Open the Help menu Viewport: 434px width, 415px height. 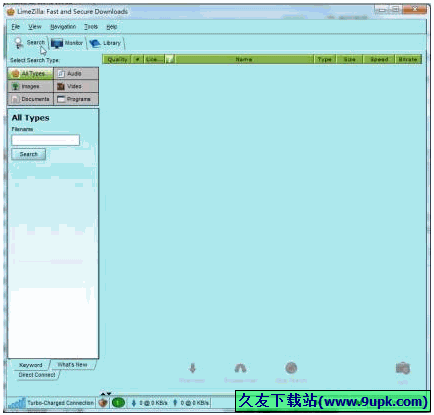coord(112,27)
